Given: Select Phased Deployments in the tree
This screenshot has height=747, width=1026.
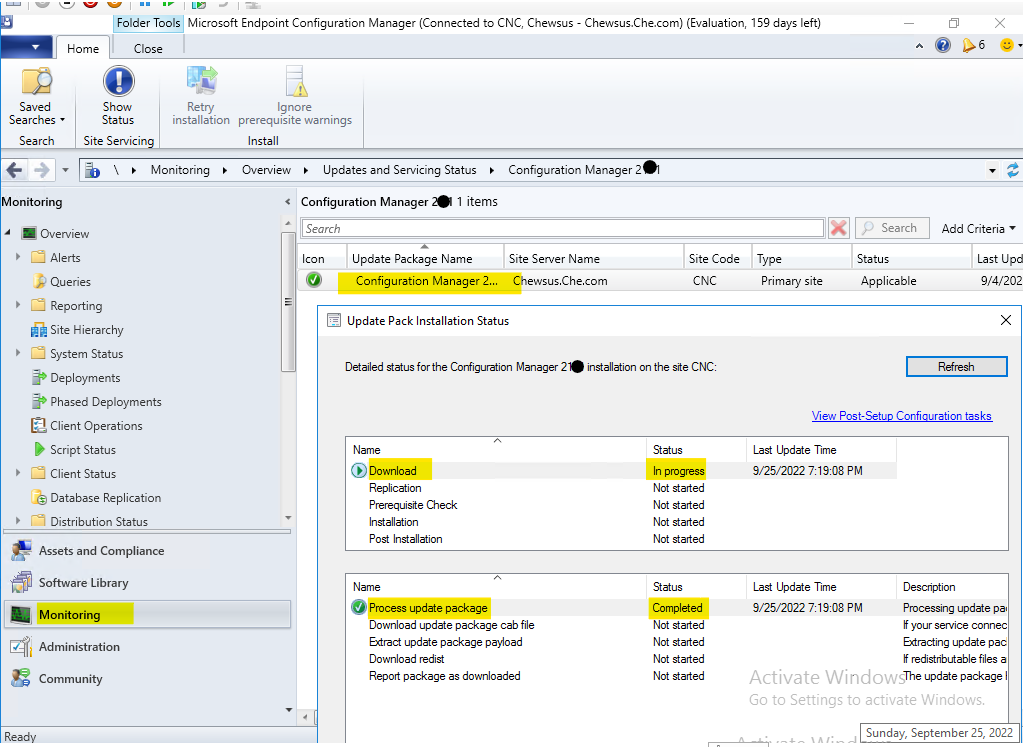Looking at the screenshot, I should pyautogui.click(x=105, y=402).
